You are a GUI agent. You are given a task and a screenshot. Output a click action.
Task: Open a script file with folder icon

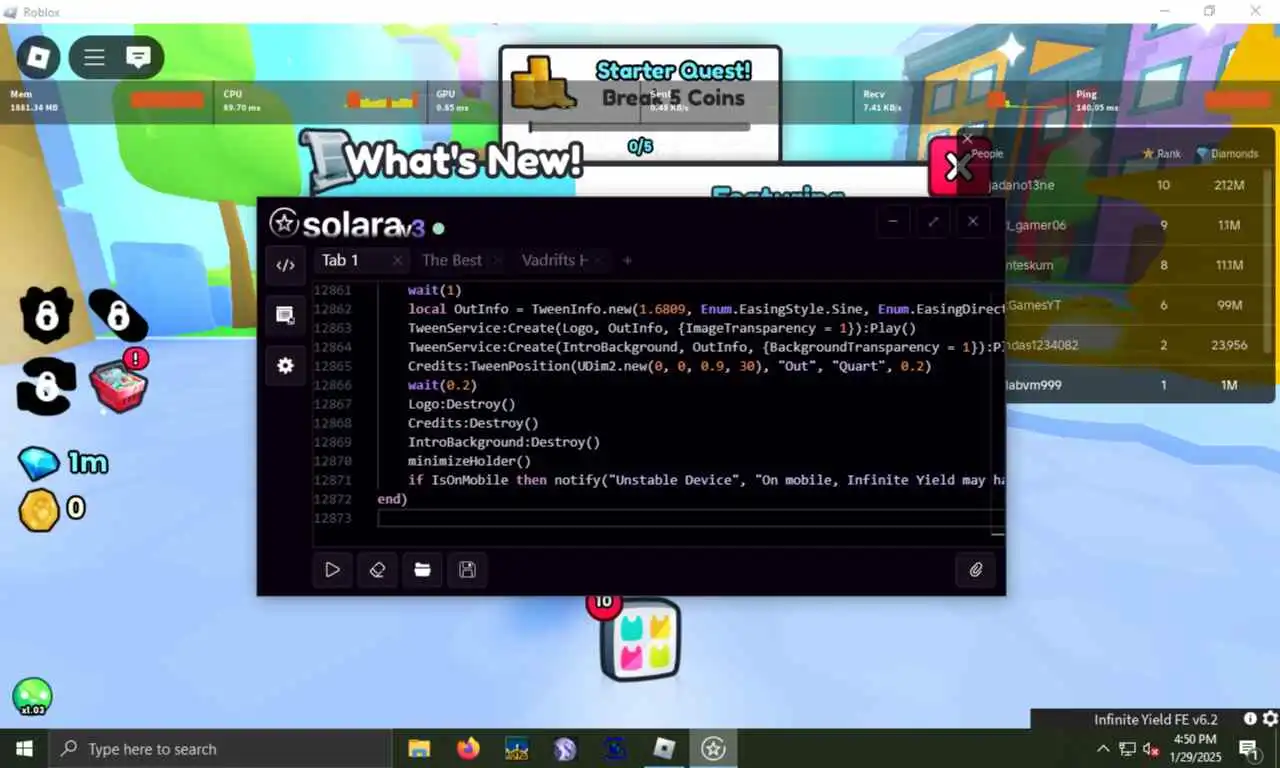[422, 570]
